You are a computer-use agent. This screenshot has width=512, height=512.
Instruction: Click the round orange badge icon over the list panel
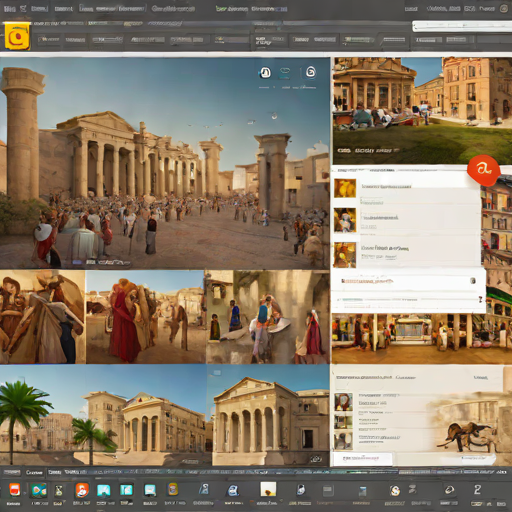(x=483, y=170)
